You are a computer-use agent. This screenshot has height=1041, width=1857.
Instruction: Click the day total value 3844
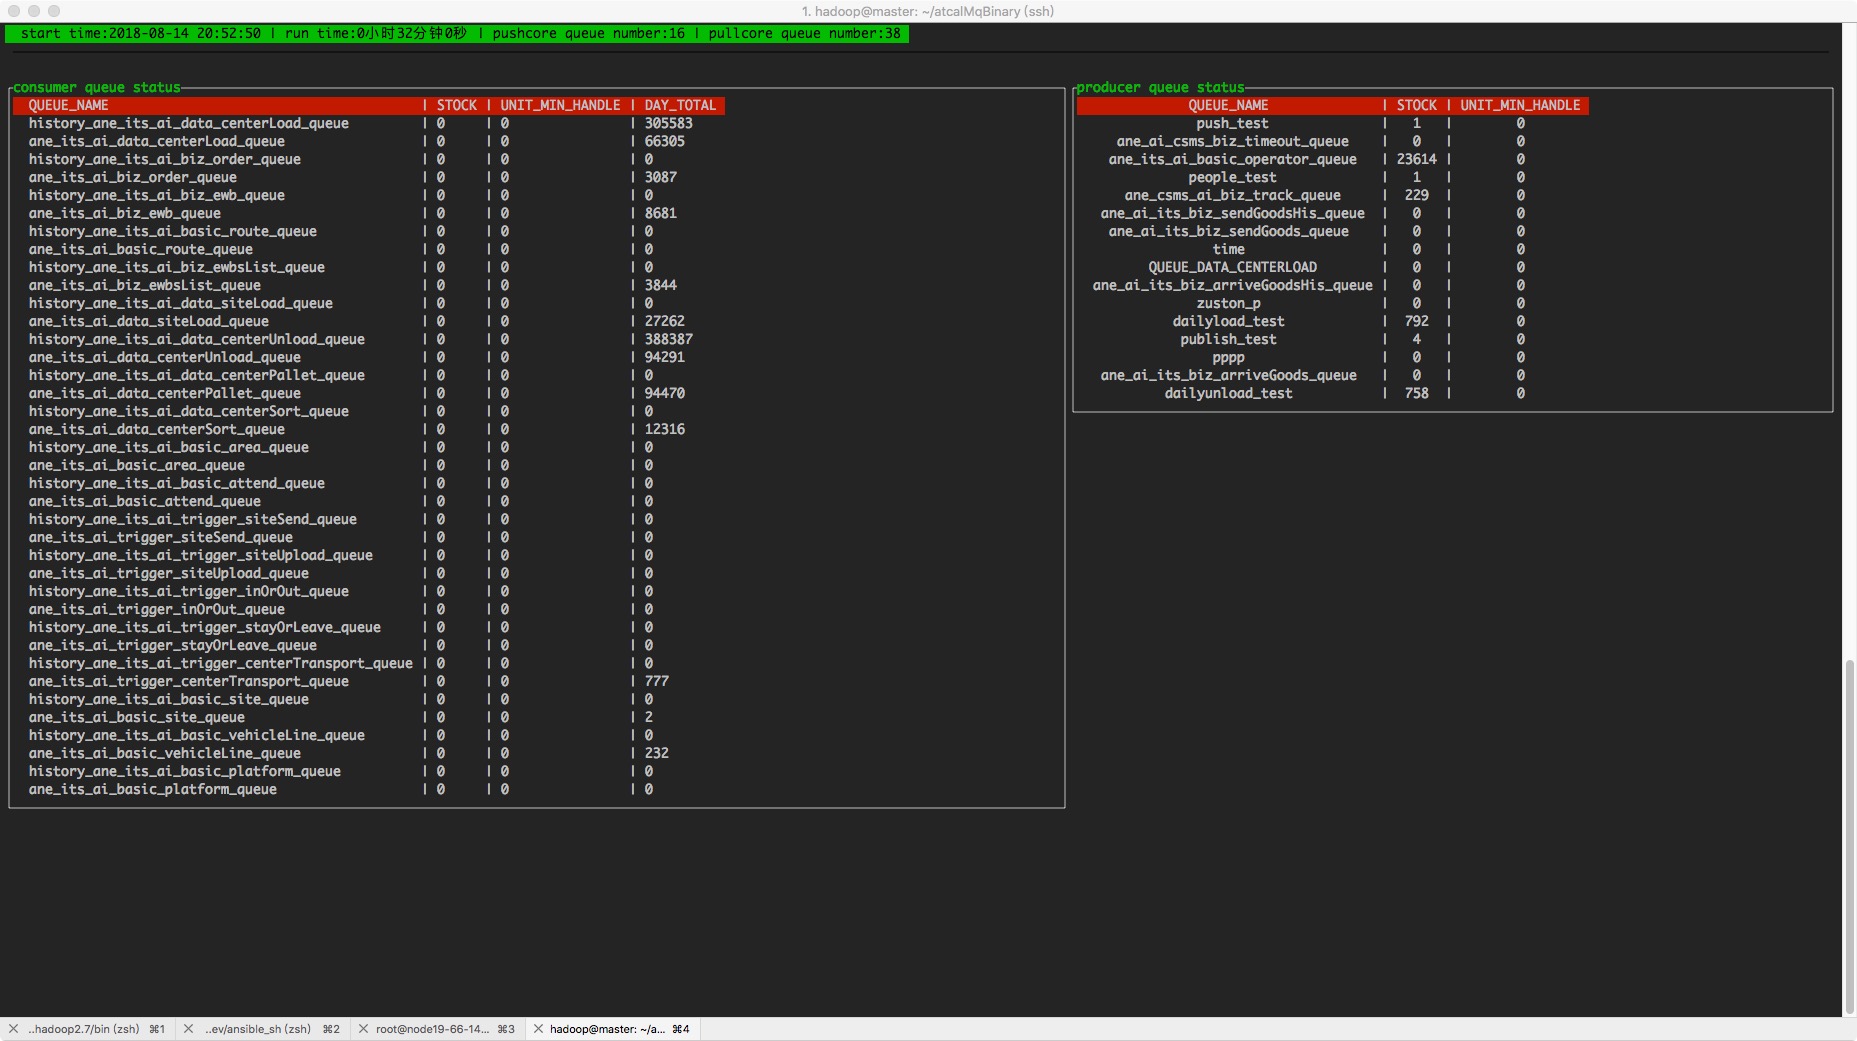(x=660, y=285)
